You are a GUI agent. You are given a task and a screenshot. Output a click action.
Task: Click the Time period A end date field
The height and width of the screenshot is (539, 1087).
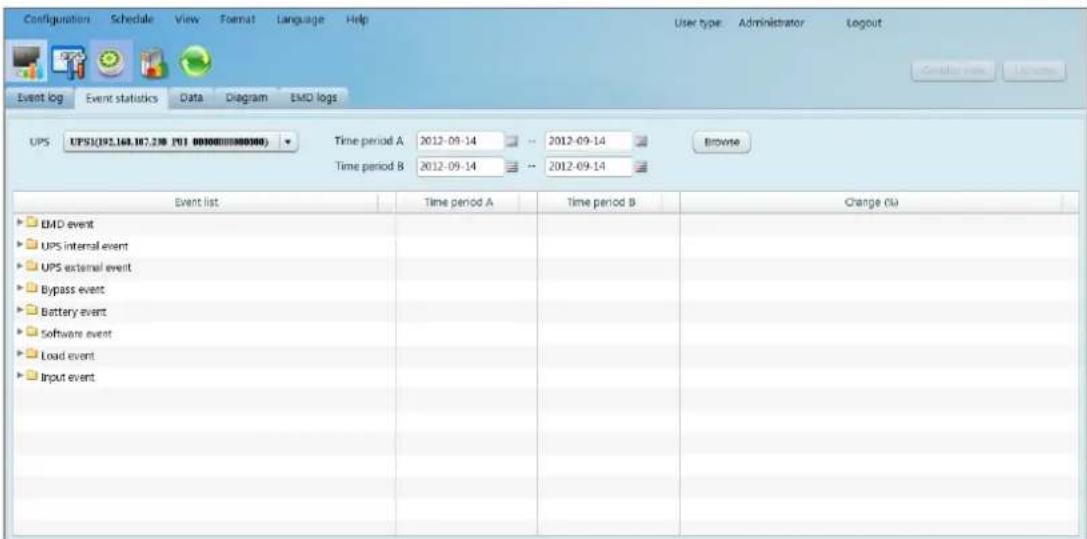pos(589,142)
